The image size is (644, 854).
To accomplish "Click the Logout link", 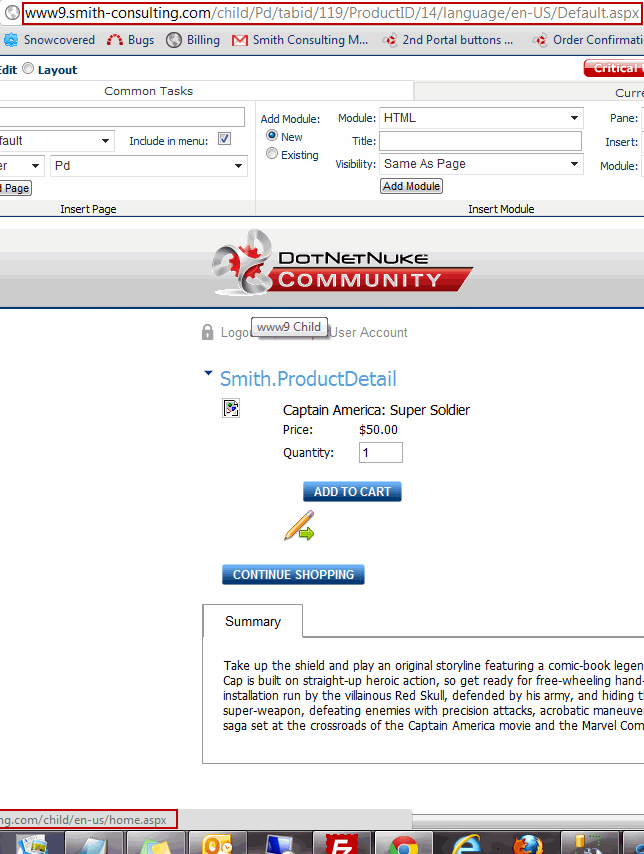I will 236,332.
